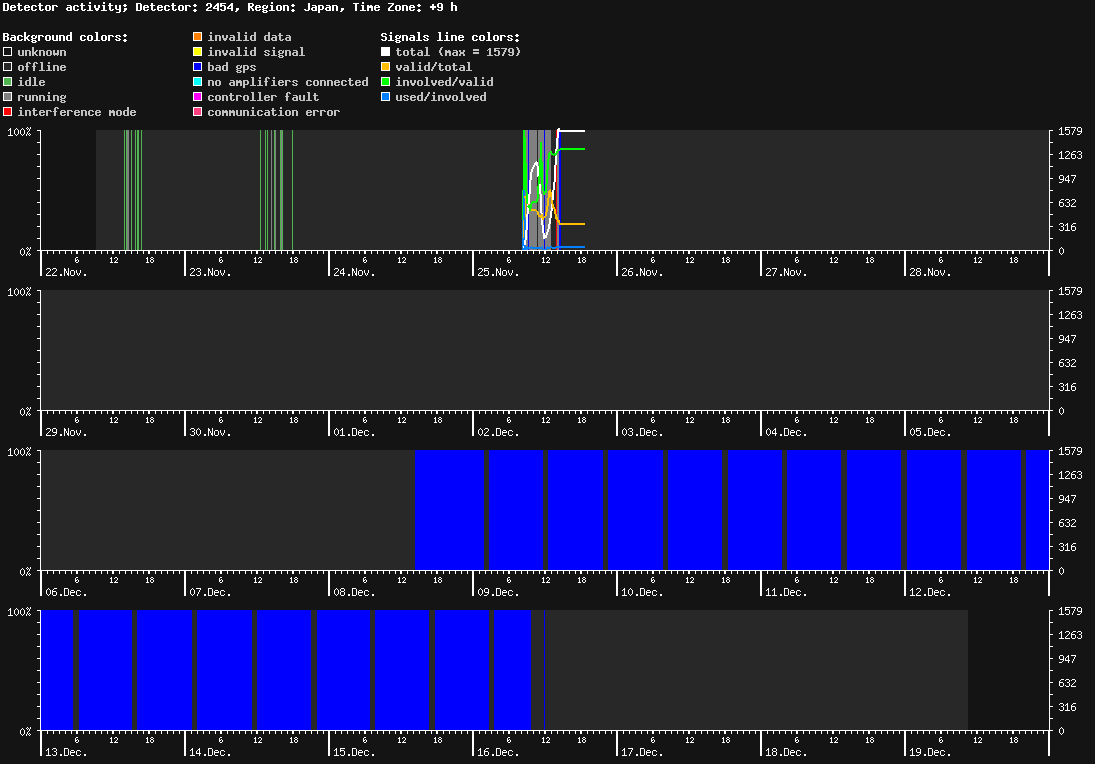Click the green idle legend swatch
The width and height of the screenshot is (1095, 764).
tap(8, 82)
